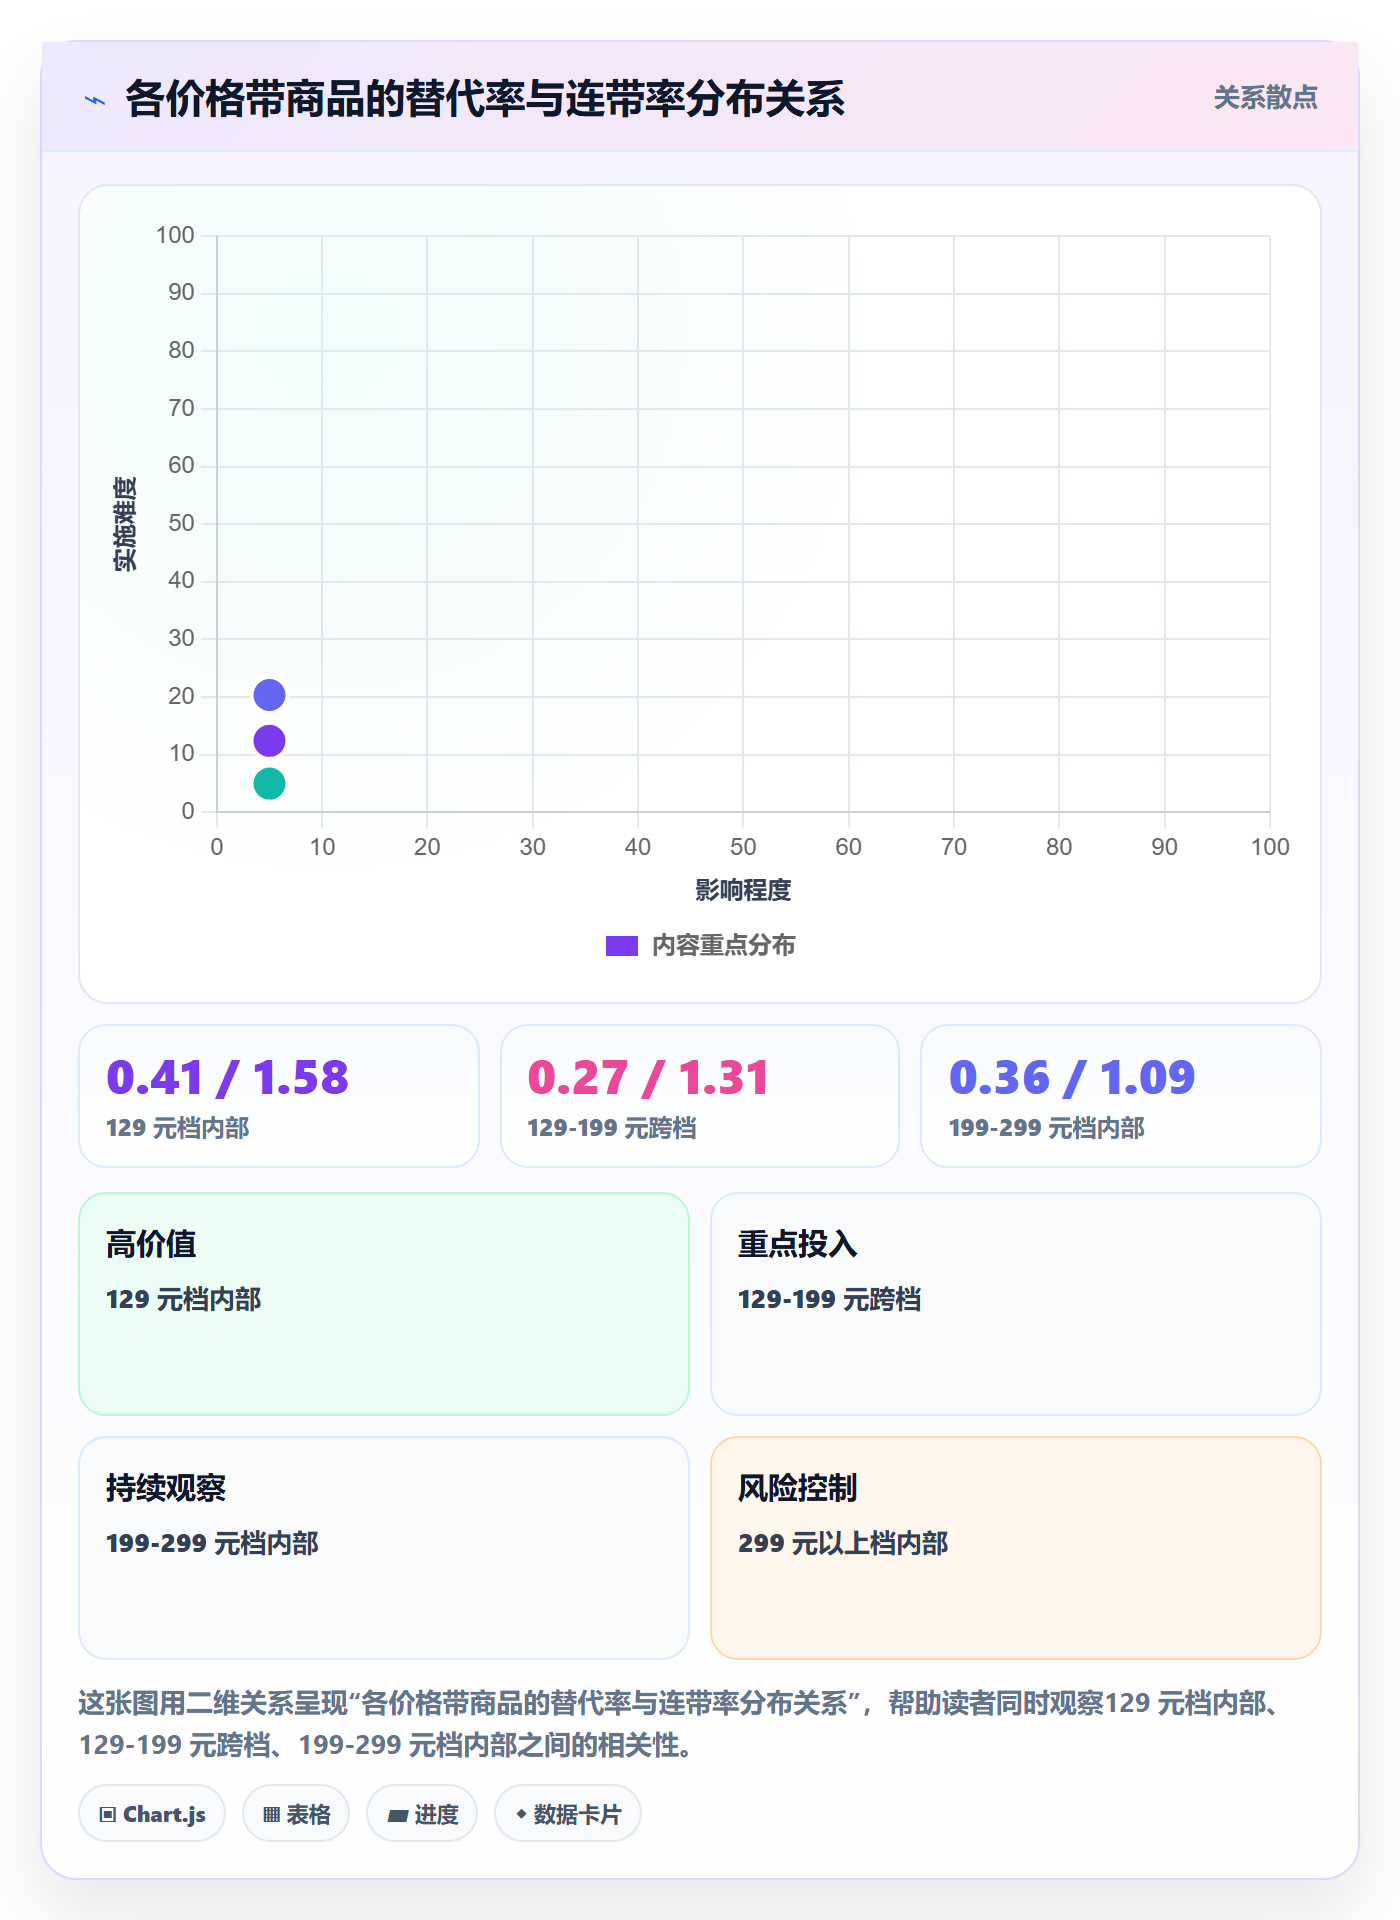The height and width of the screenshot is (1920, 1400).
Task: Click the 关系散点 label in header
Action: click(1265, 98)
